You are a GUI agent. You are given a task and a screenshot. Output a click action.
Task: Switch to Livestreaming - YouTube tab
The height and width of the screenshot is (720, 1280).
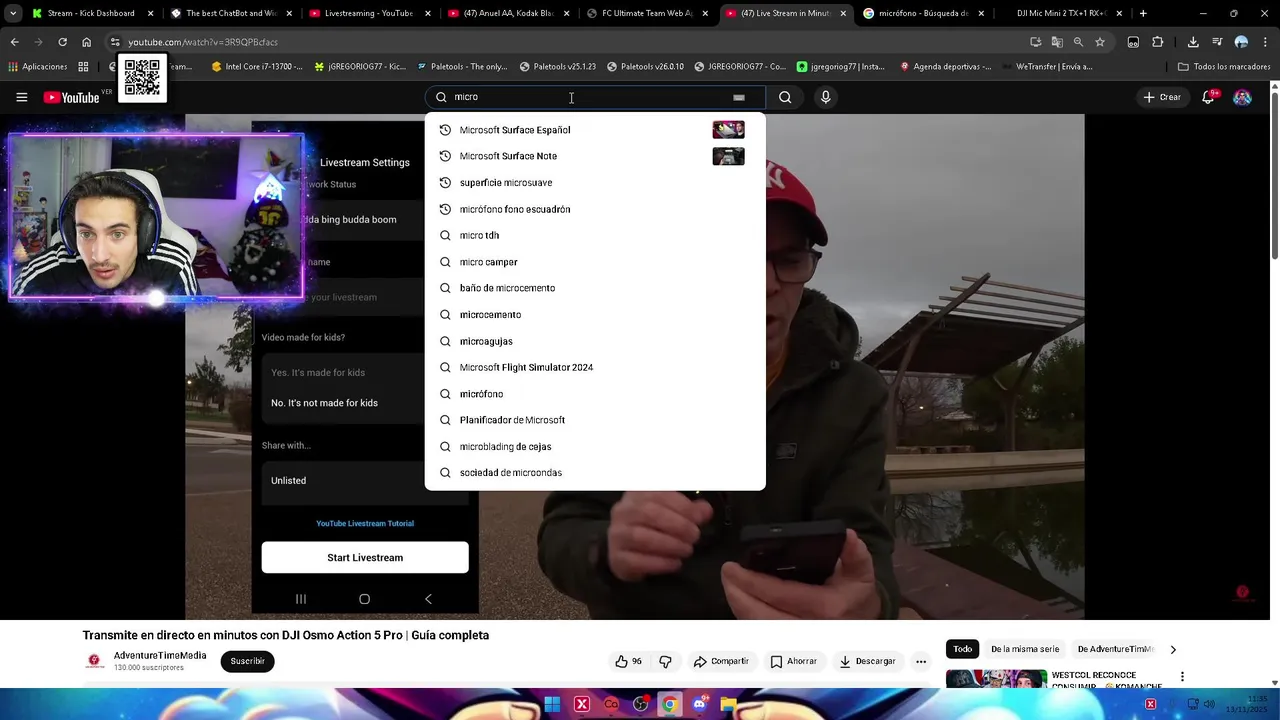(x=368, y=13)
